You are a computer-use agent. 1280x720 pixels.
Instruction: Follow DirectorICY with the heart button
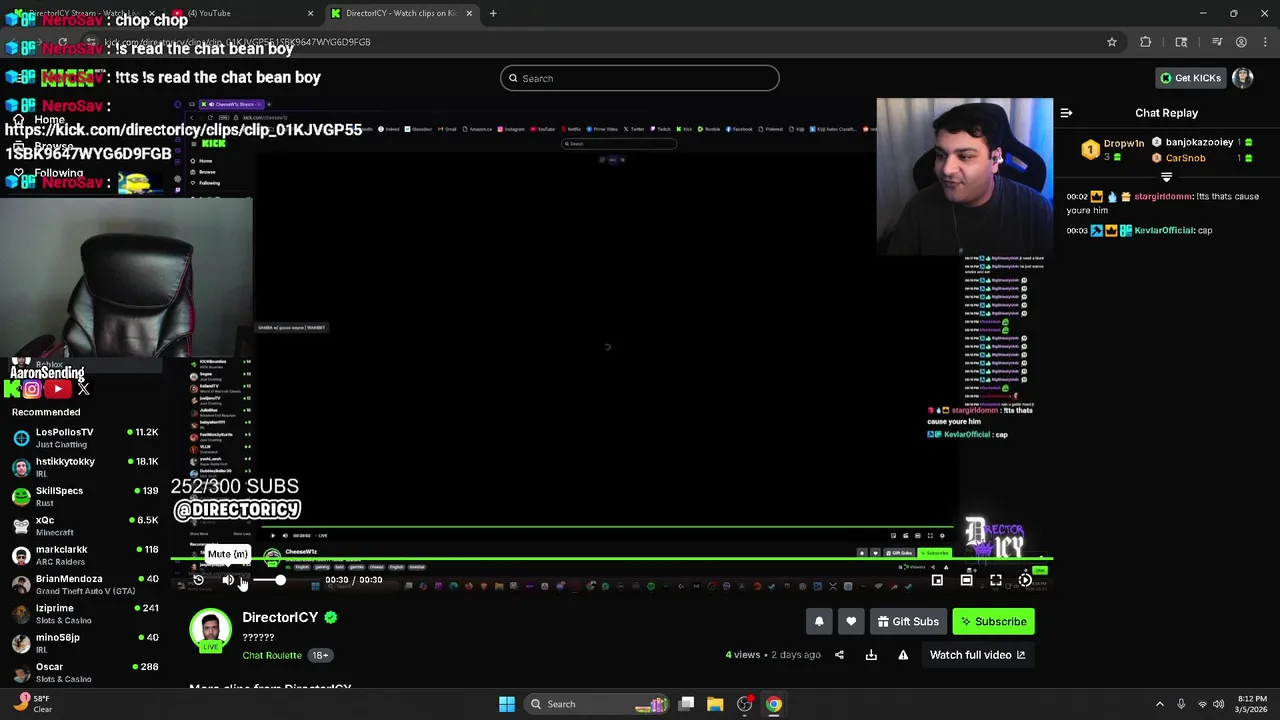[x=851, y=622]
